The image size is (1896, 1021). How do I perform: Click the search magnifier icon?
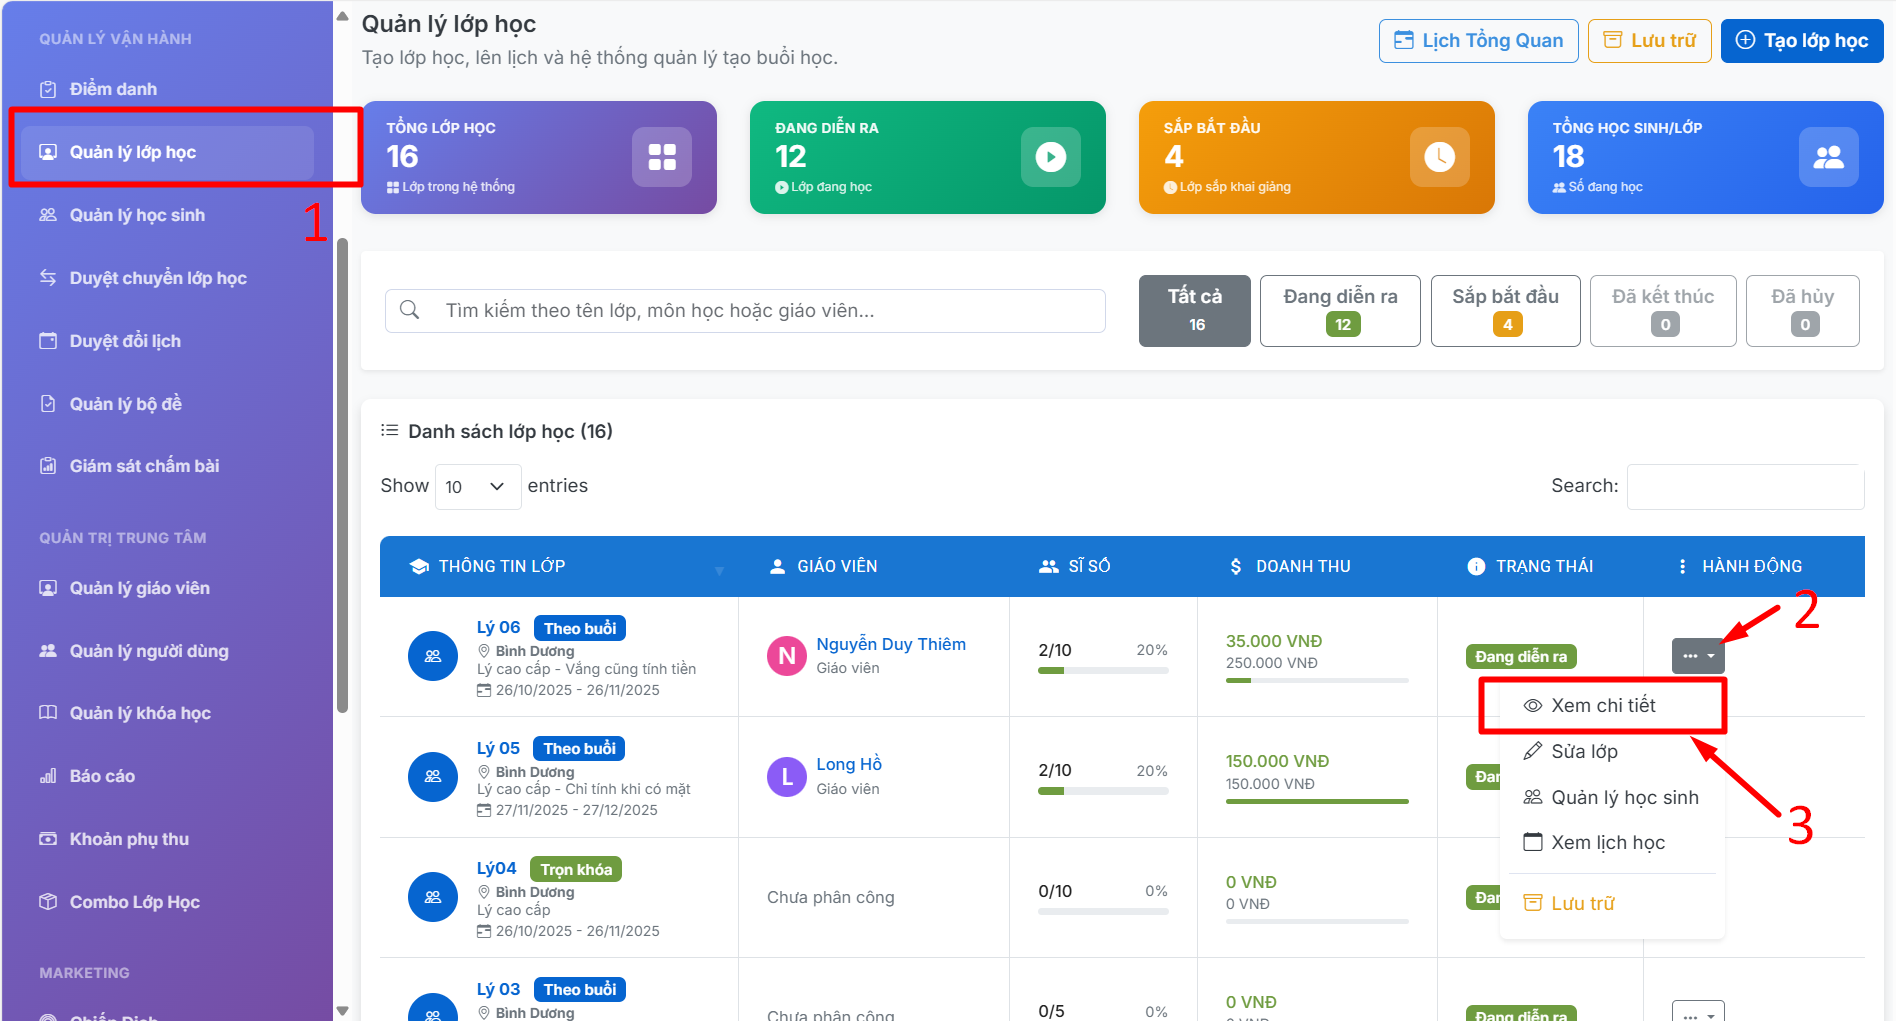click(x=410, y=310)
